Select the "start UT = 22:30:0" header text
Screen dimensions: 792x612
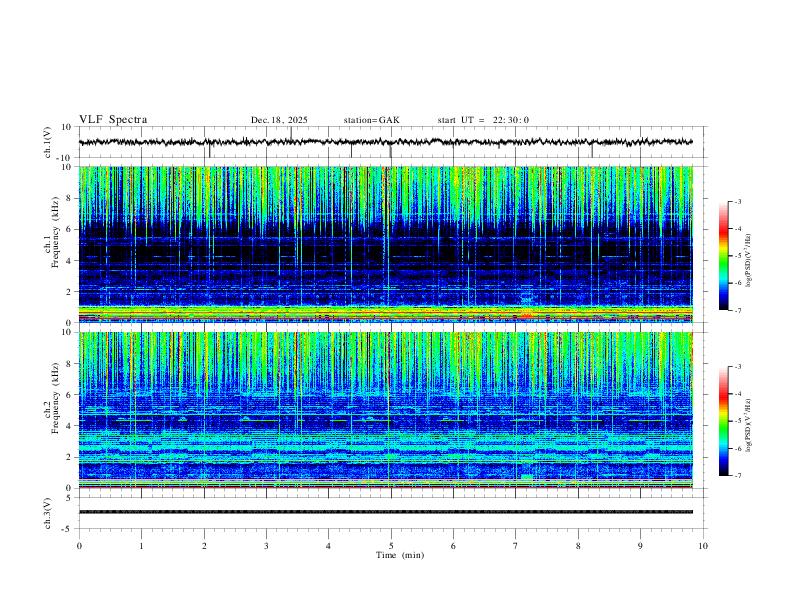pos(483,120)
